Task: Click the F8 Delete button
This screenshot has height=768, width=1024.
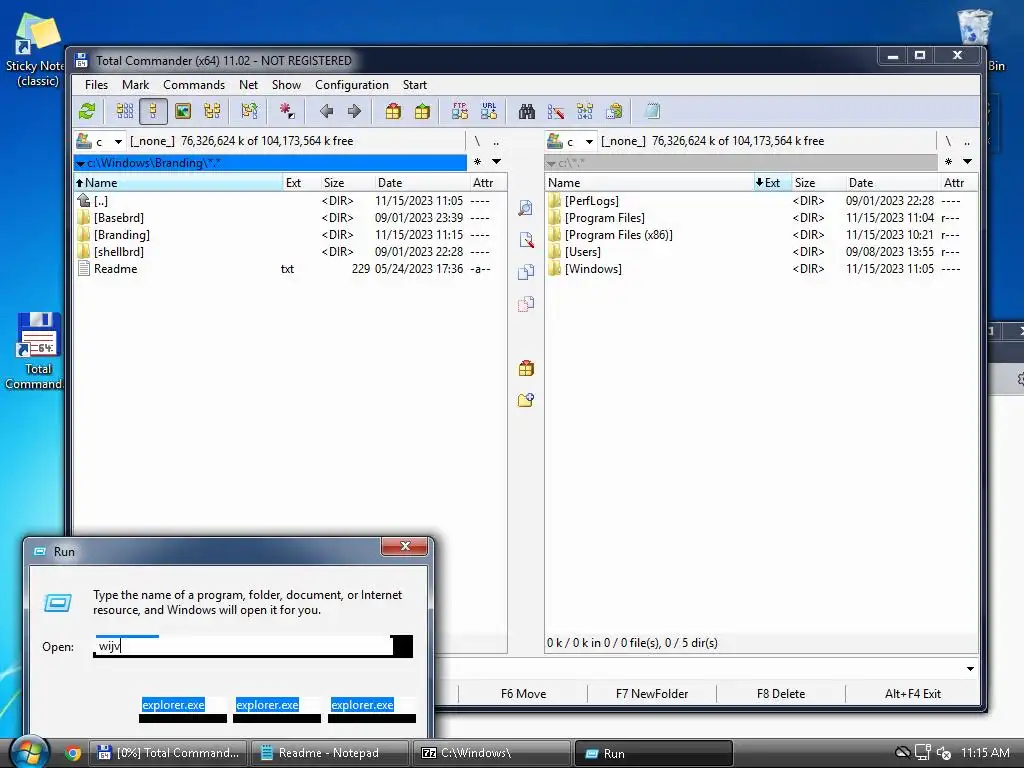Action: pyautogui.click(x=780, y=694)
